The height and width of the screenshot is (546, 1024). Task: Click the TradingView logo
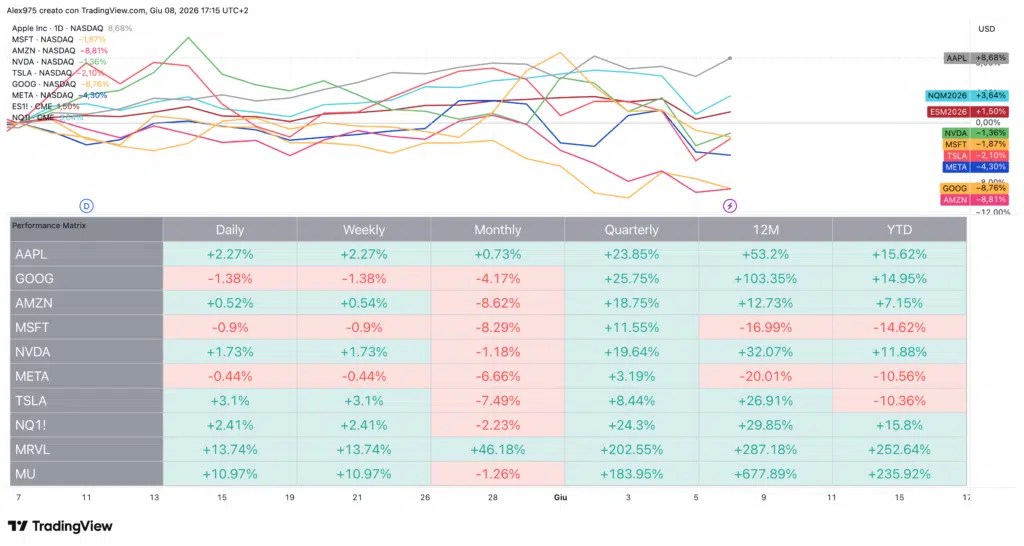pyautogui.click(x=60, y=526)
